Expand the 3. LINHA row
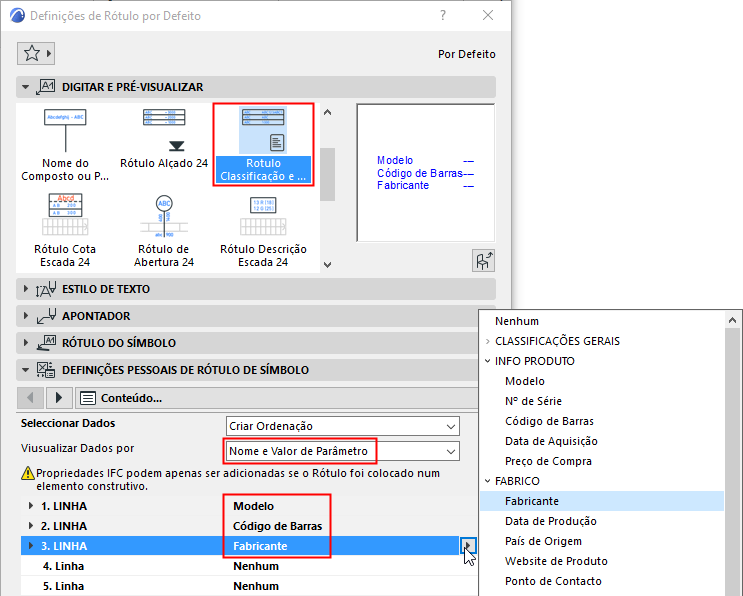The height and width of the screenshot is (596, 743). coord(31,546)
